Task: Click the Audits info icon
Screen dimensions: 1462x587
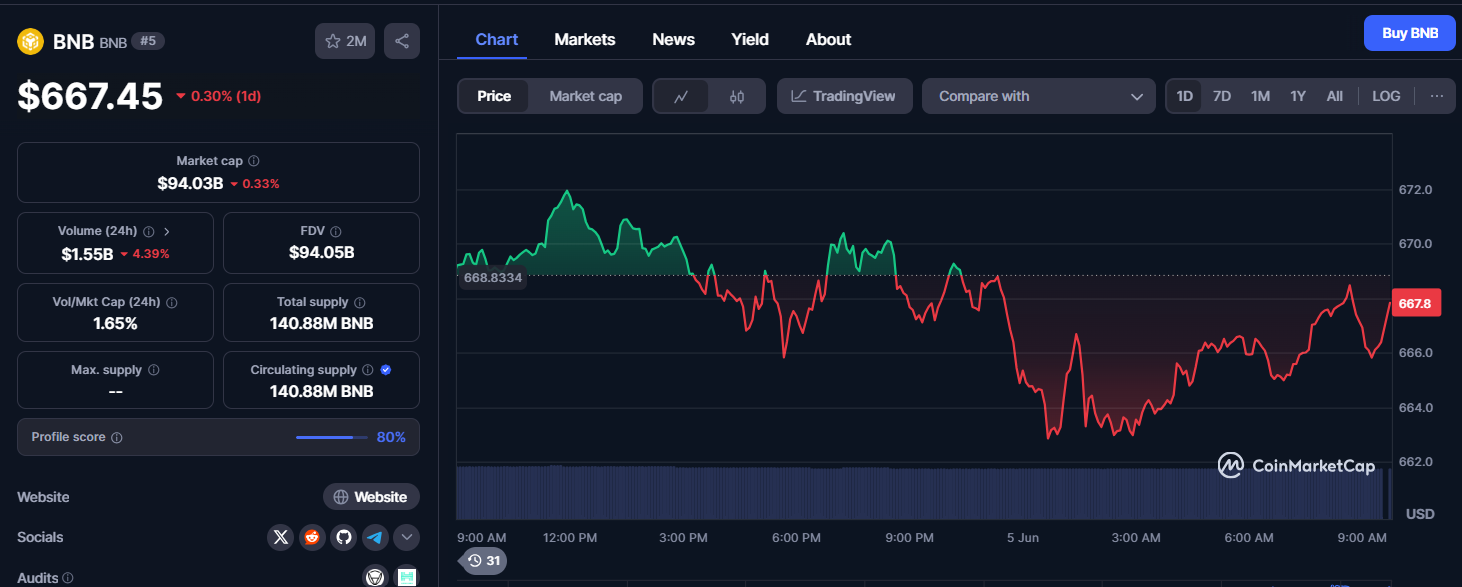Action: point(67,578)
